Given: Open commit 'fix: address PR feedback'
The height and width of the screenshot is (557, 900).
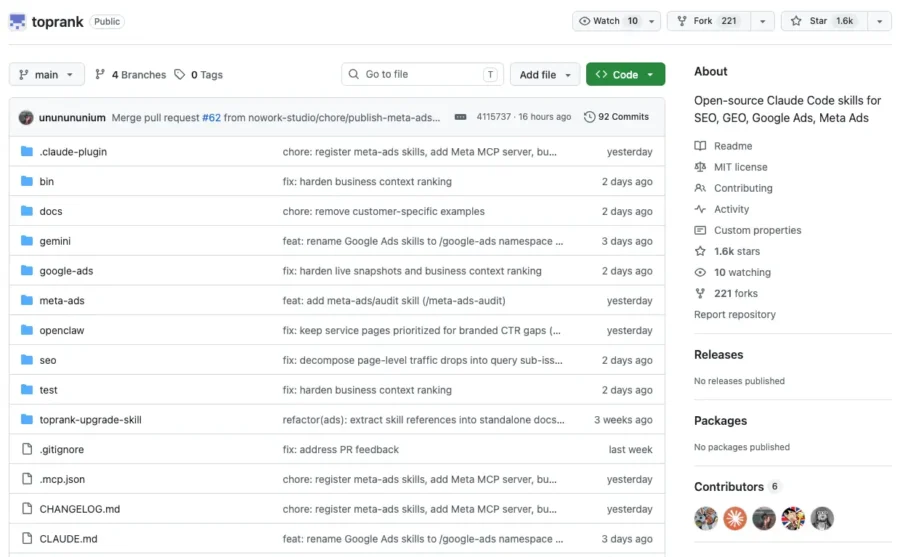Looking at the screenshot, I should [340, 450].
